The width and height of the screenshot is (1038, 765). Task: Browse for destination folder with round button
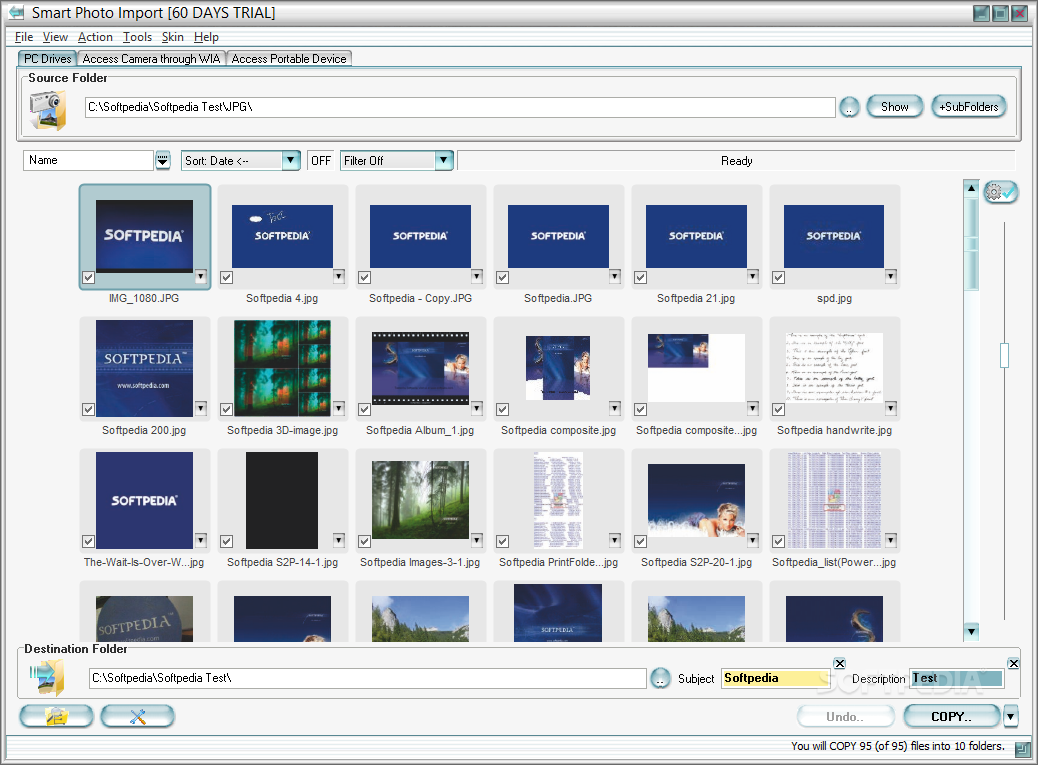[660, 678]
